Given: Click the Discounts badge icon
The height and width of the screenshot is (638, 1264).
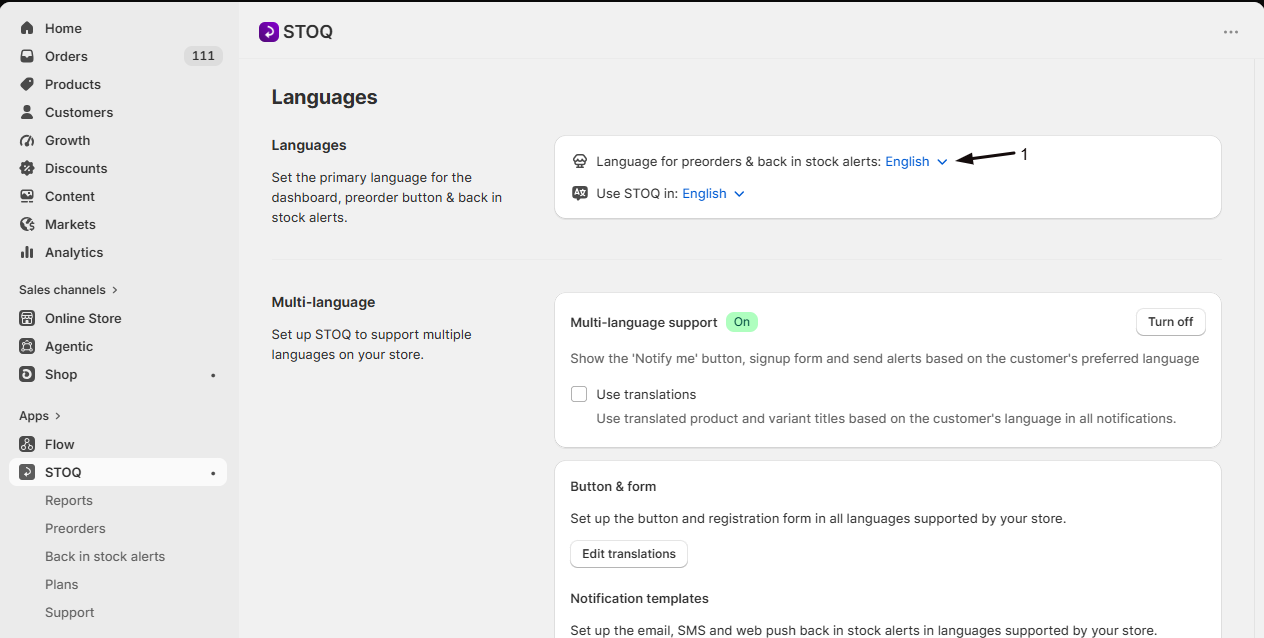Looking at the screenshot, I should 27,168.
